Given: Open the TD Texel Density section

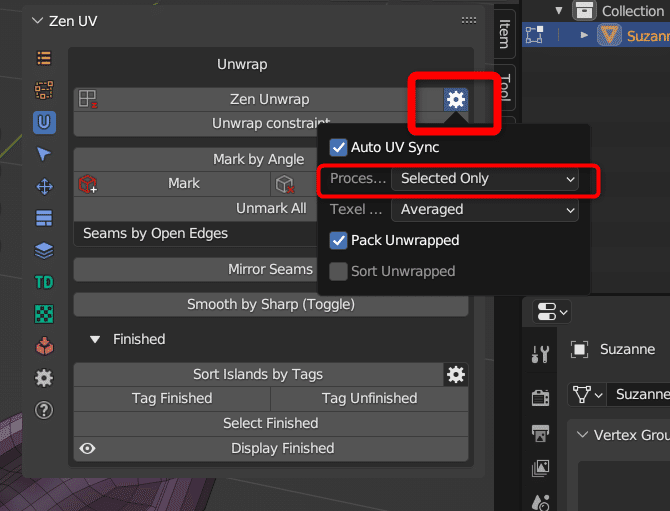Looking at the screenshot, I should tap(44, 282).
